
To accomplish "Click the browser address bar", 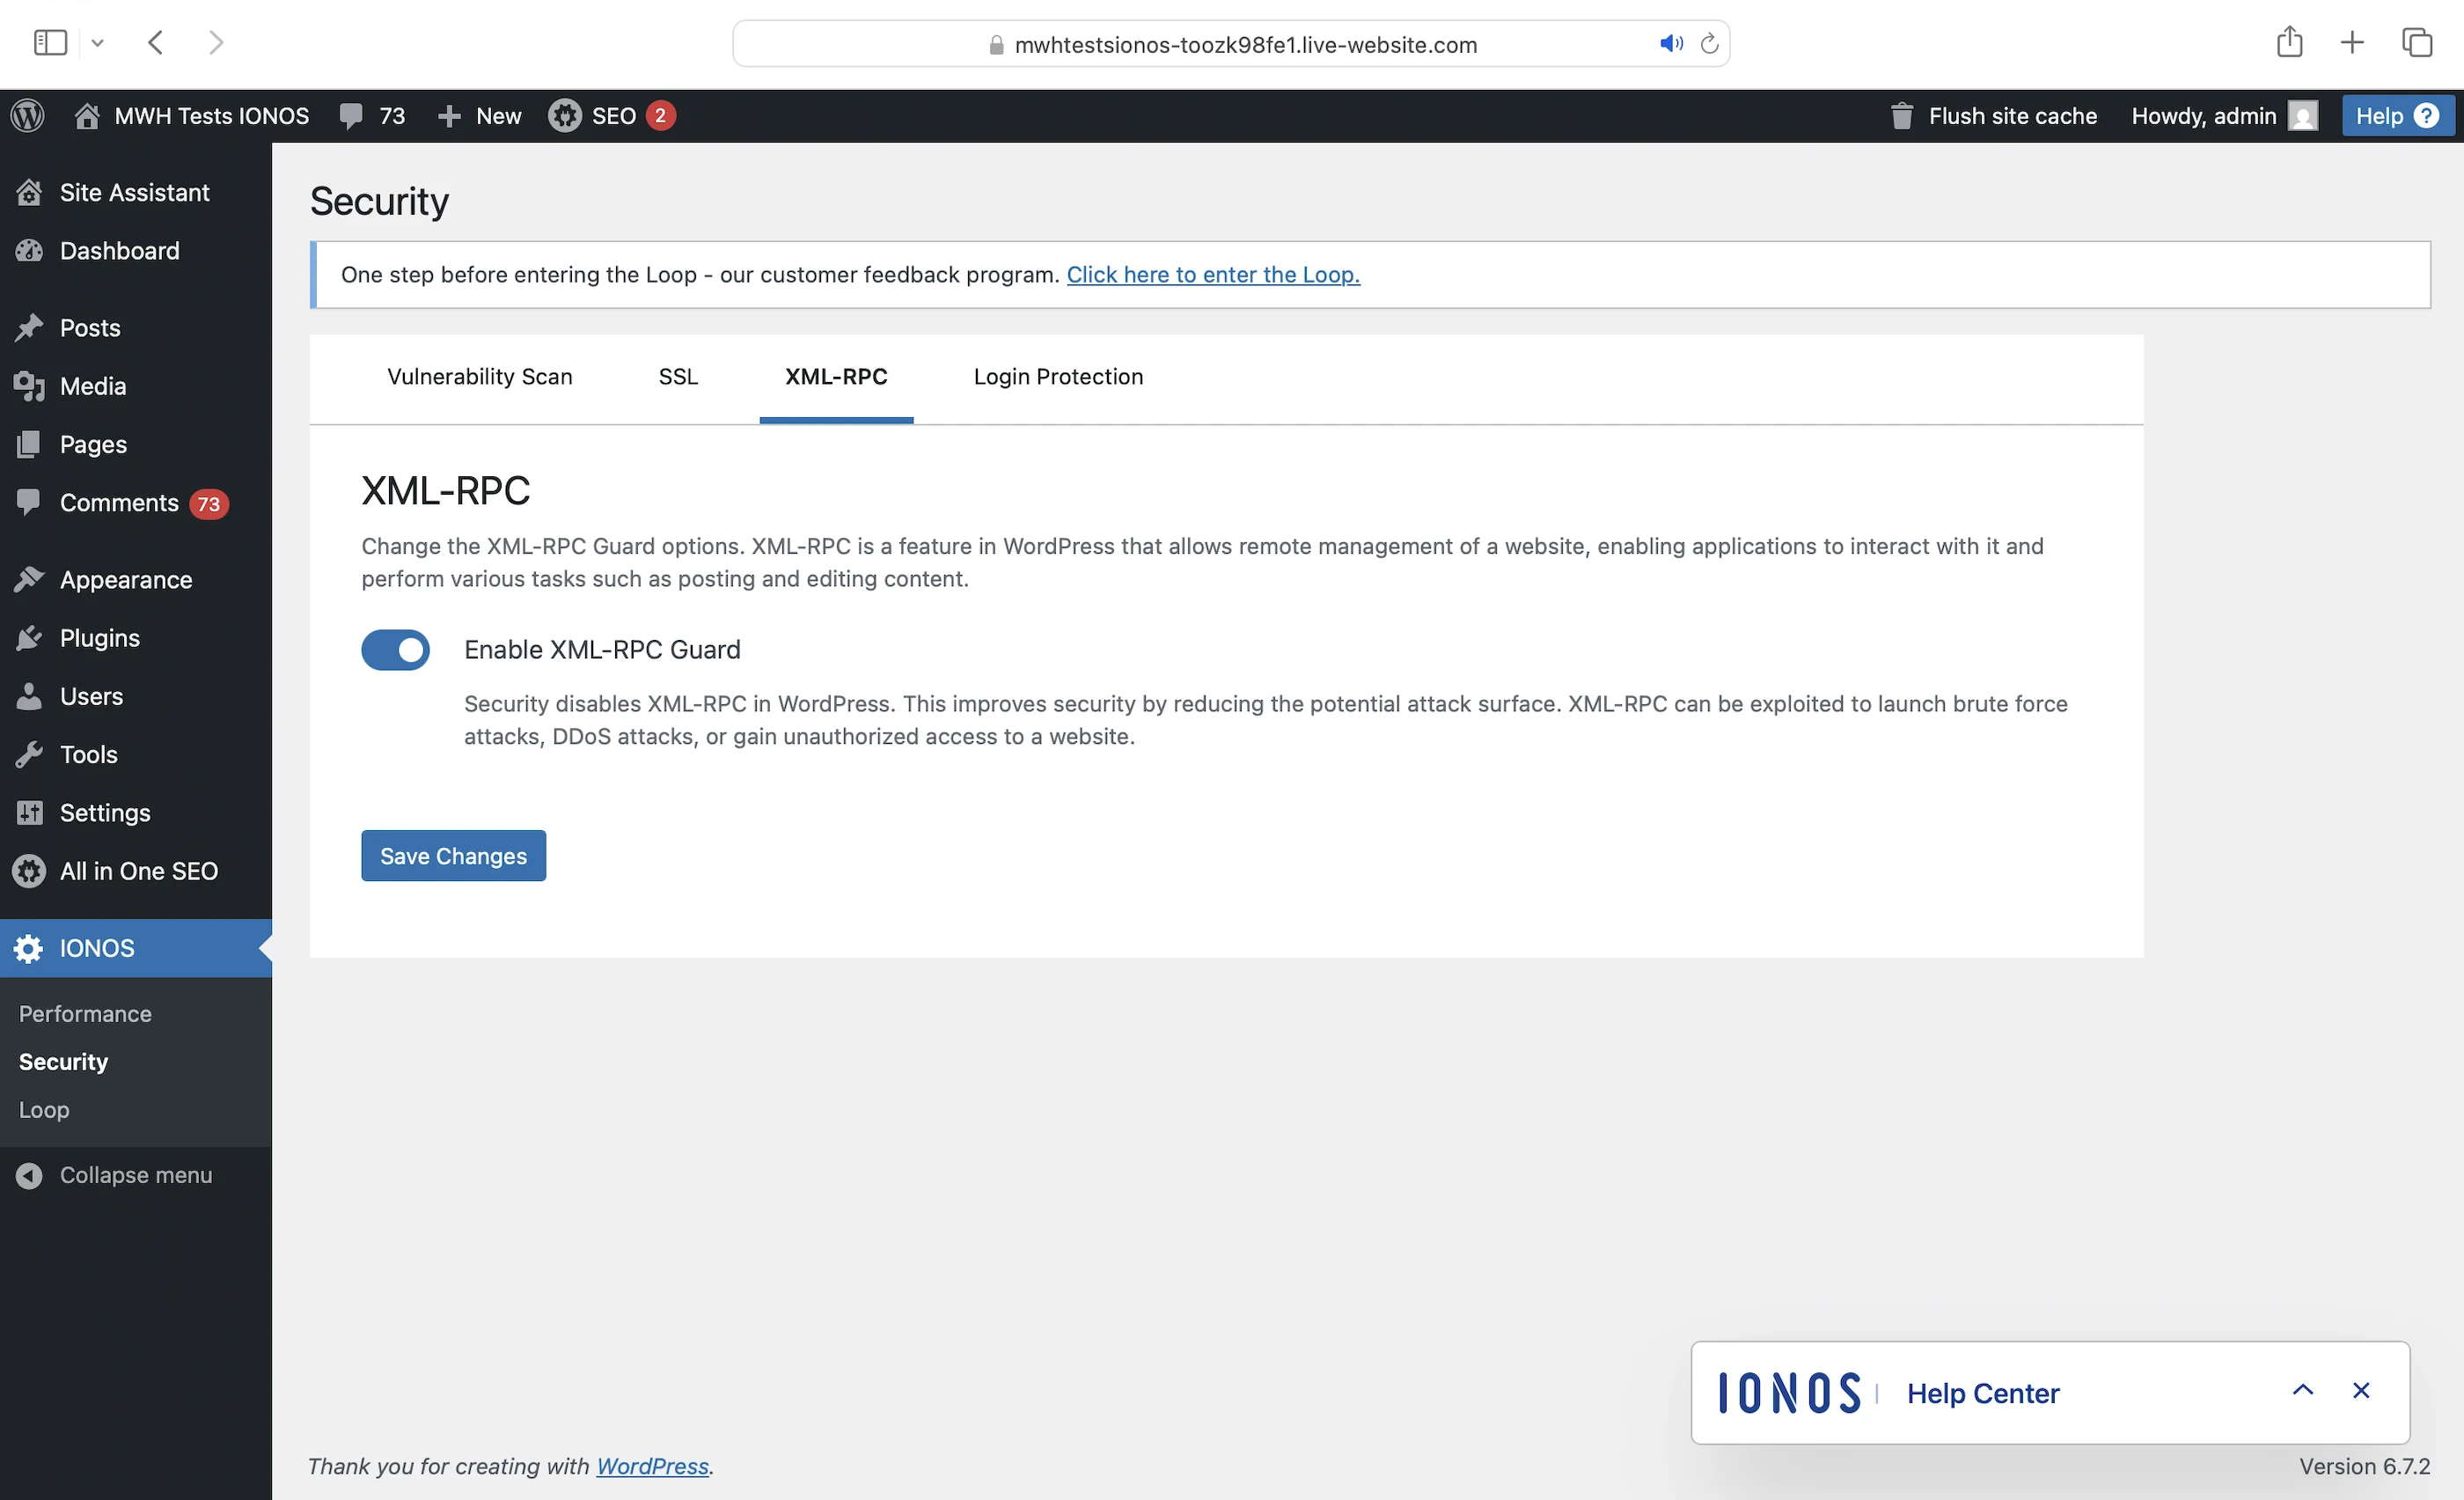I will [x=1244, y=44].
